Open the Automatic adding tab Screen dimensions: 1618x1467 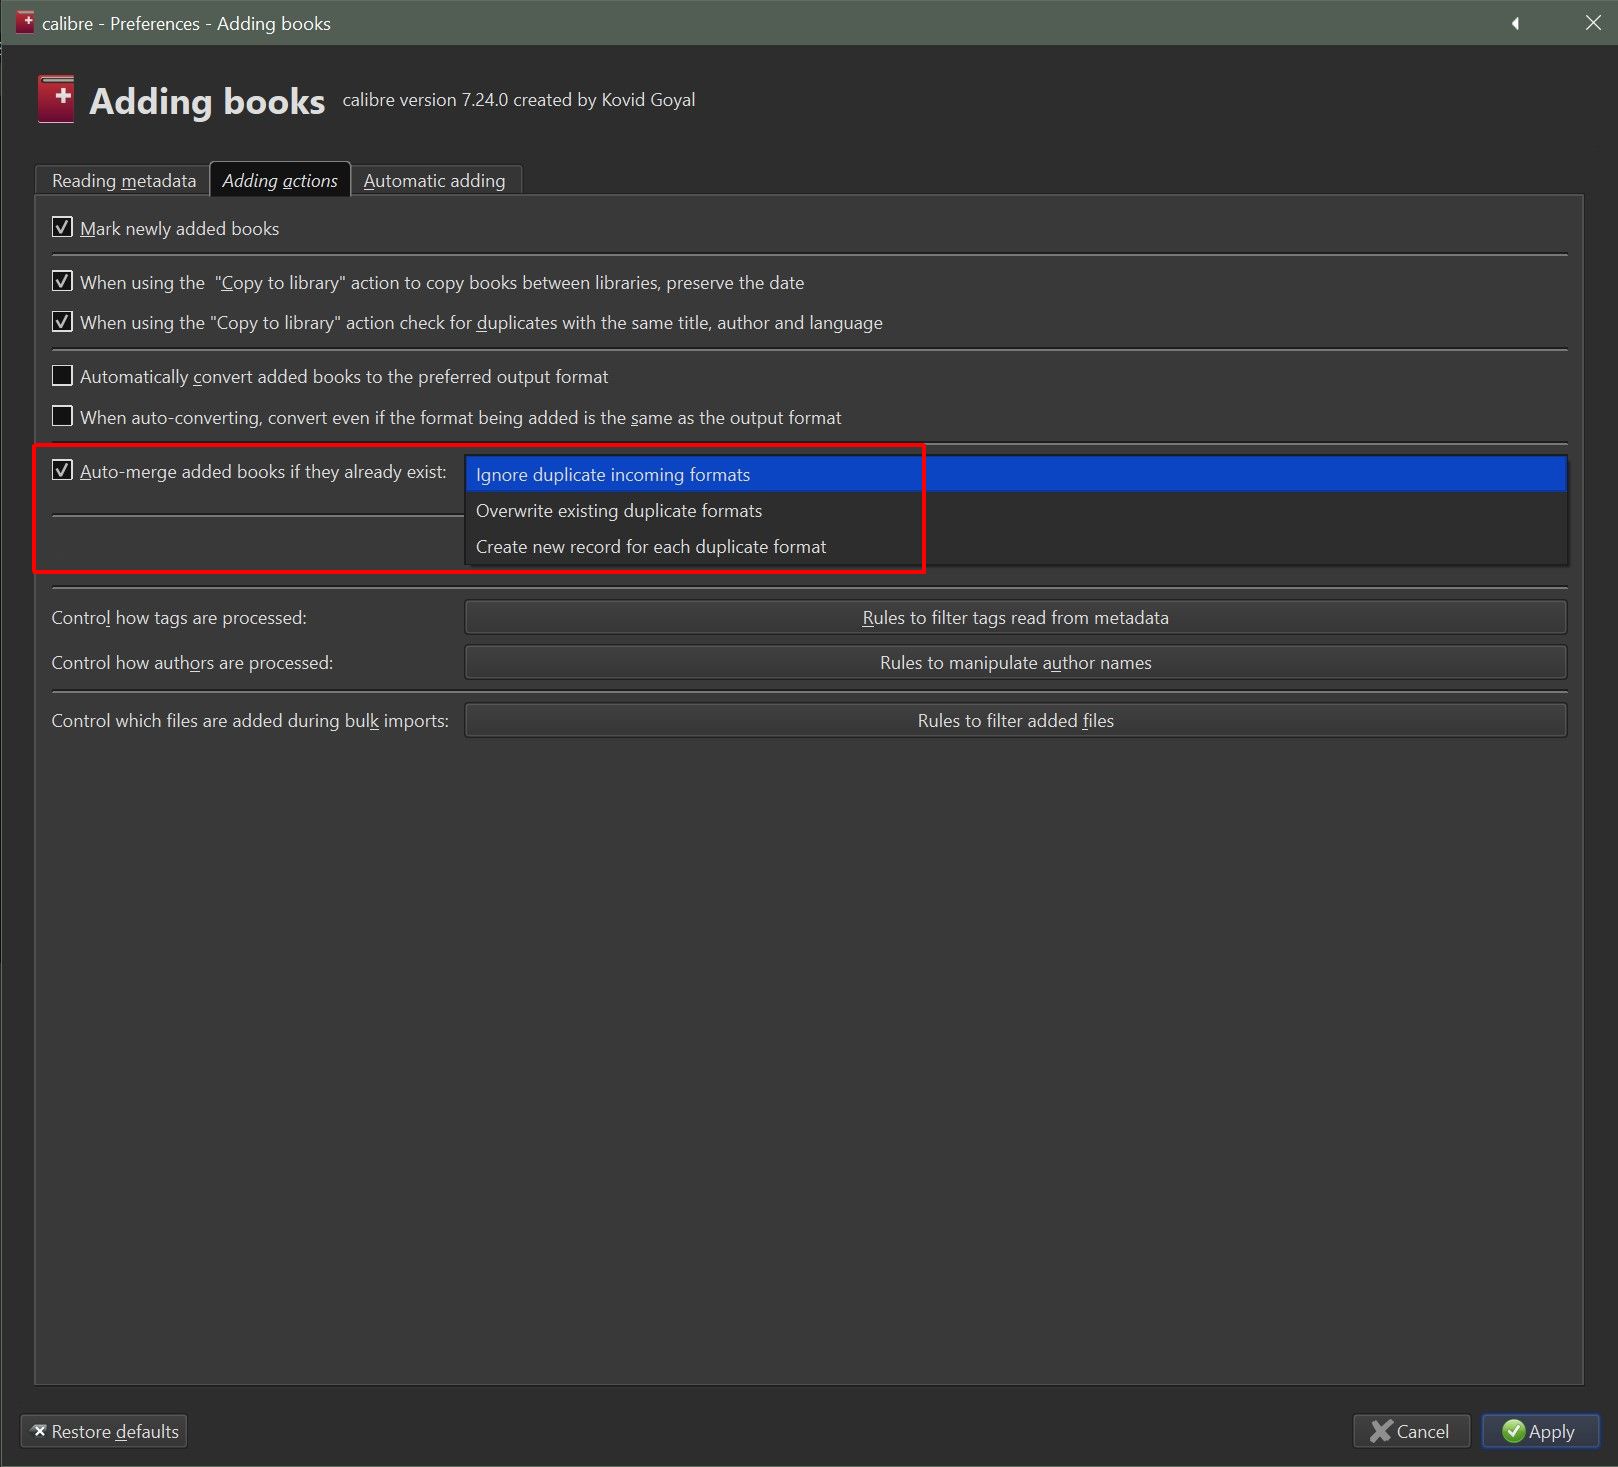coord(435,181)
